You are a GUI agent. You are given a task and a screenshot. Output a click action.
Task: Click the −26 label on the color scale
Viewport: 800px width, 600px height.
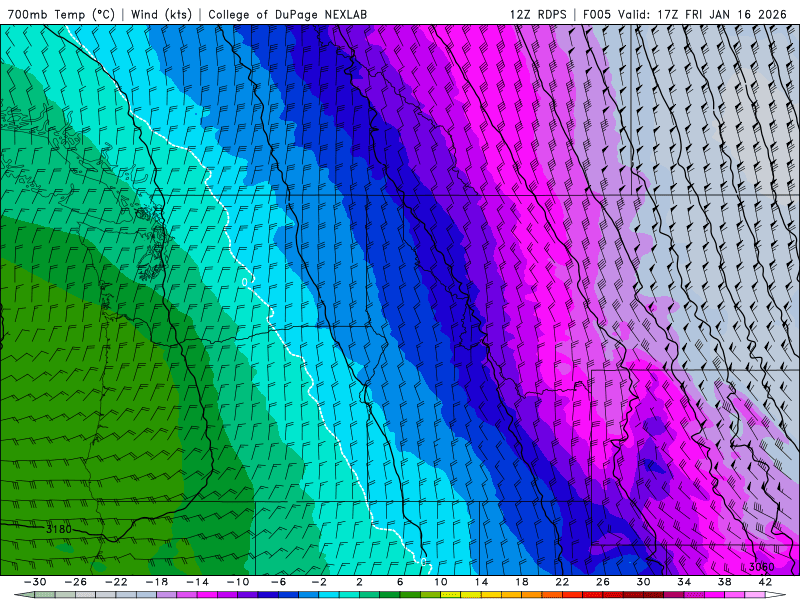[76, 582]
